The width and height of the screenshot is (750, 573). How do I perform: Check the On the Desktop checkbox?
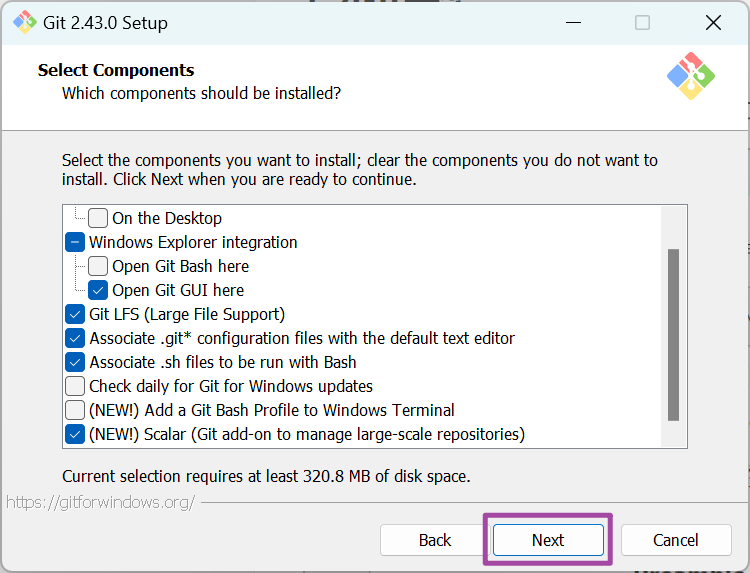tap(98, 218)
